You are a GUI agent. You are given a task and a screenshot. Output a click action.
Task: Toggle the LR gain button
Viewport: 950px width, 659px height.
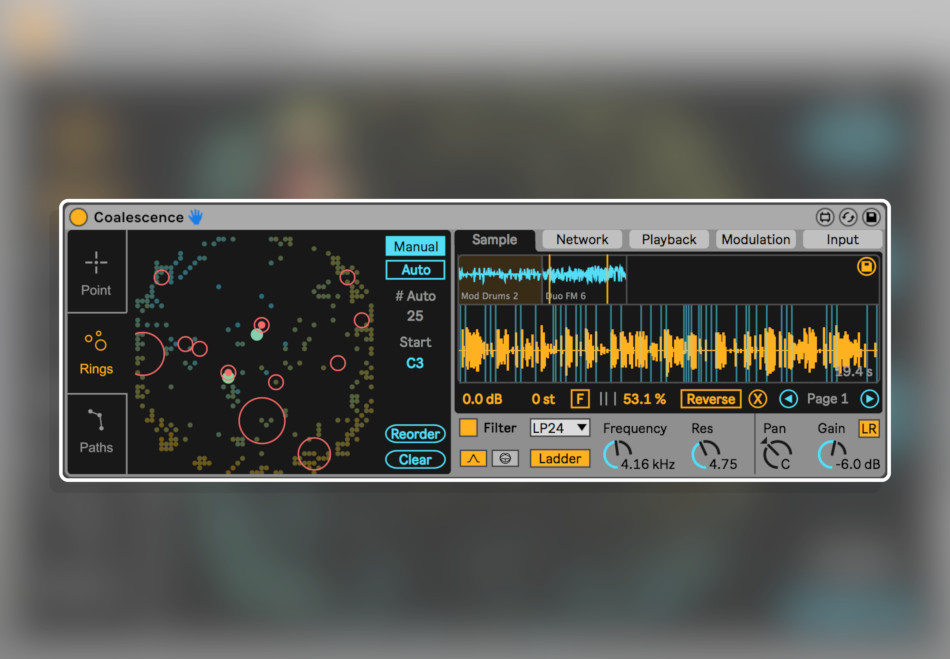pos(869,429)
